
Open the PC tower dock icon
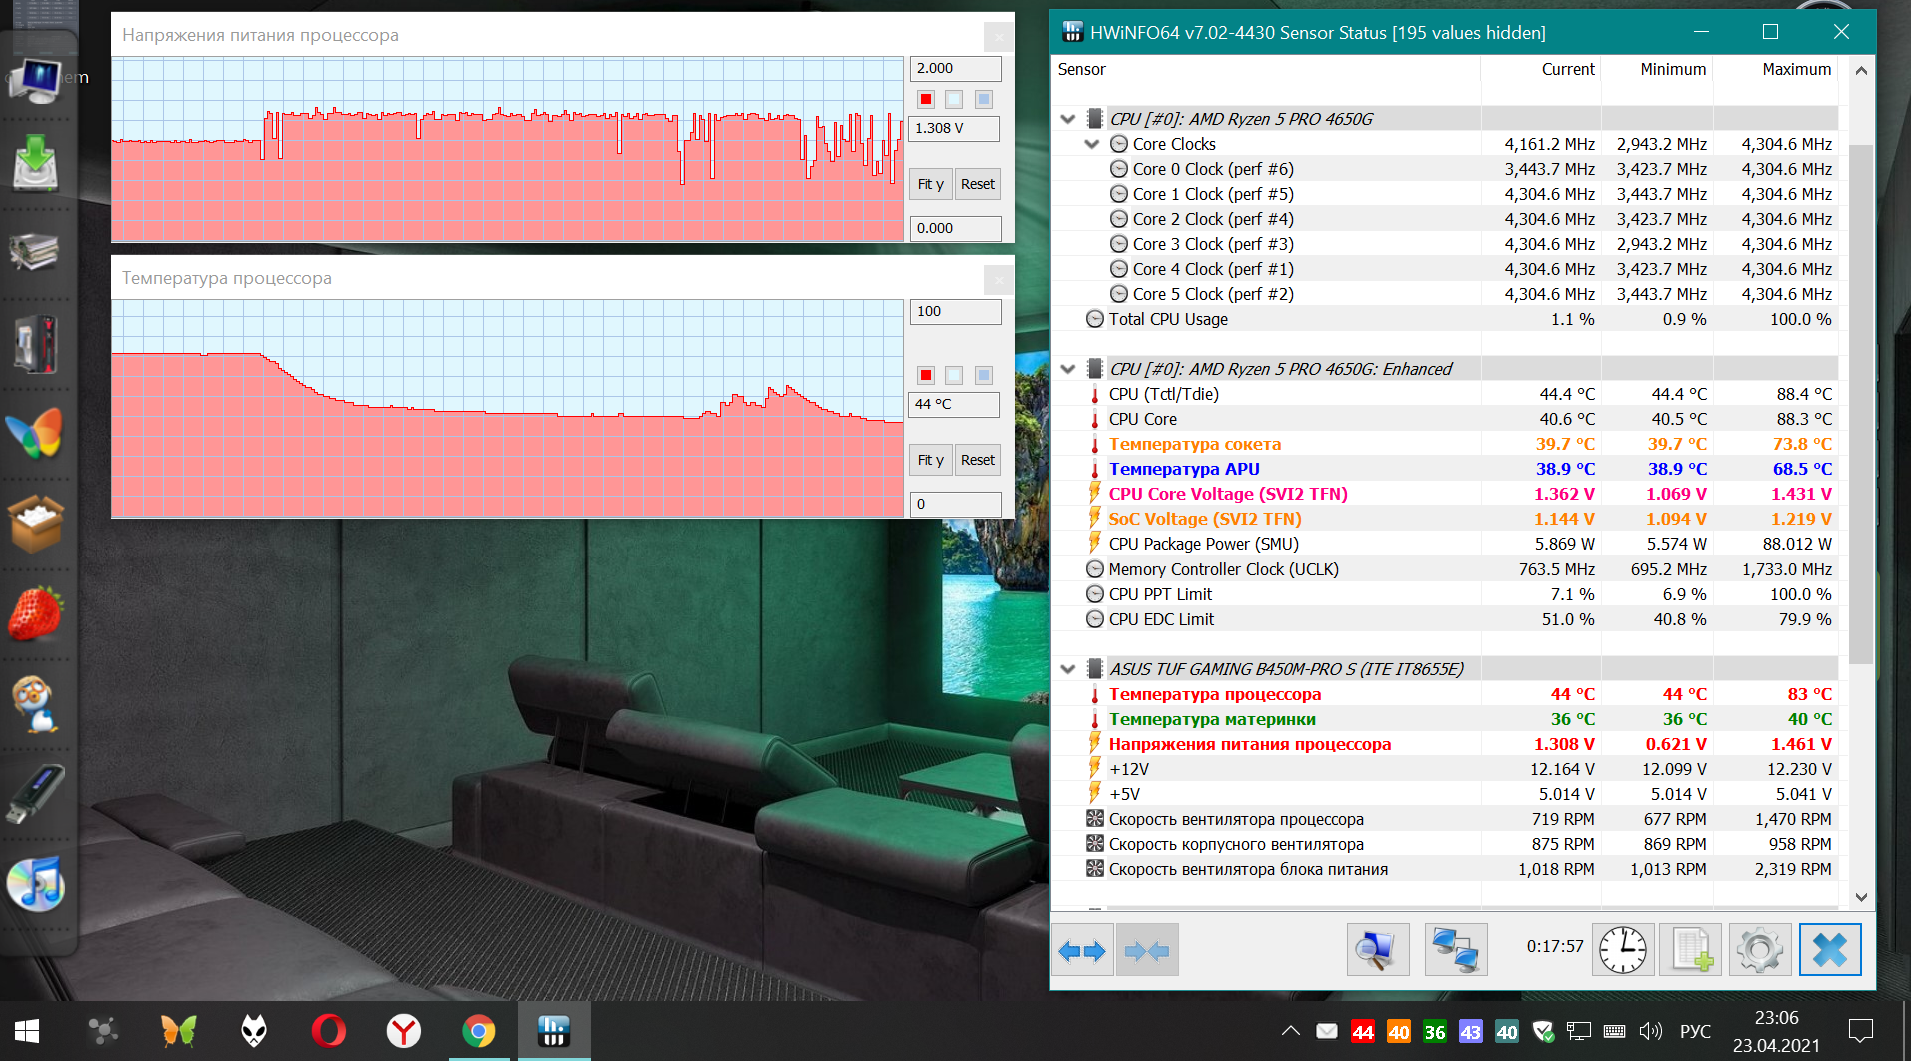click(36, 344)
